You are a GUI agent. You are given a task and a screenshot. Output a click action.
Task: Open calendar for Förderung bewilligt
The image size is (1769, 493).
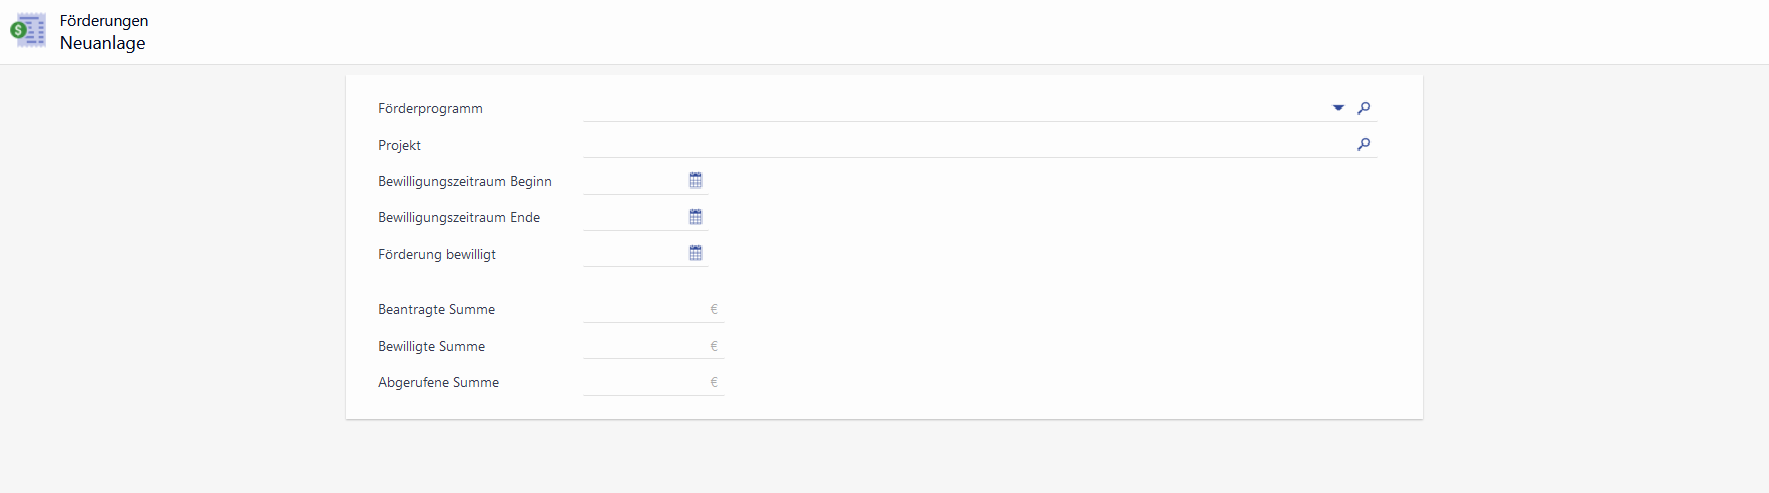point(696,253)
